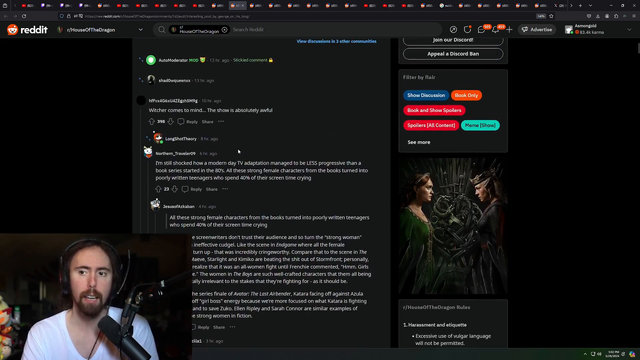Viewport: 640px width, 360px height.
Task: Open the browser extensions icon
Action: (x=616, y=16)
